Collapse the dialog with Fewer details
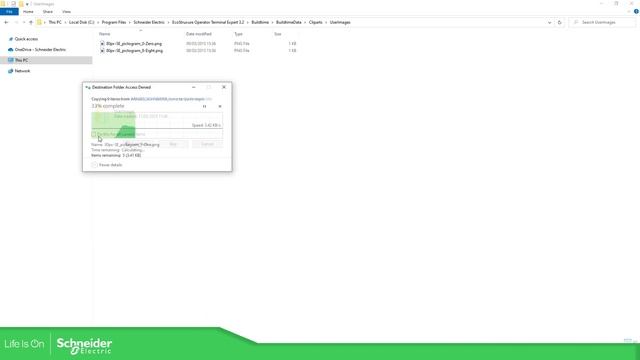Viewport: 640px width, 360px height. click(107, 165)
